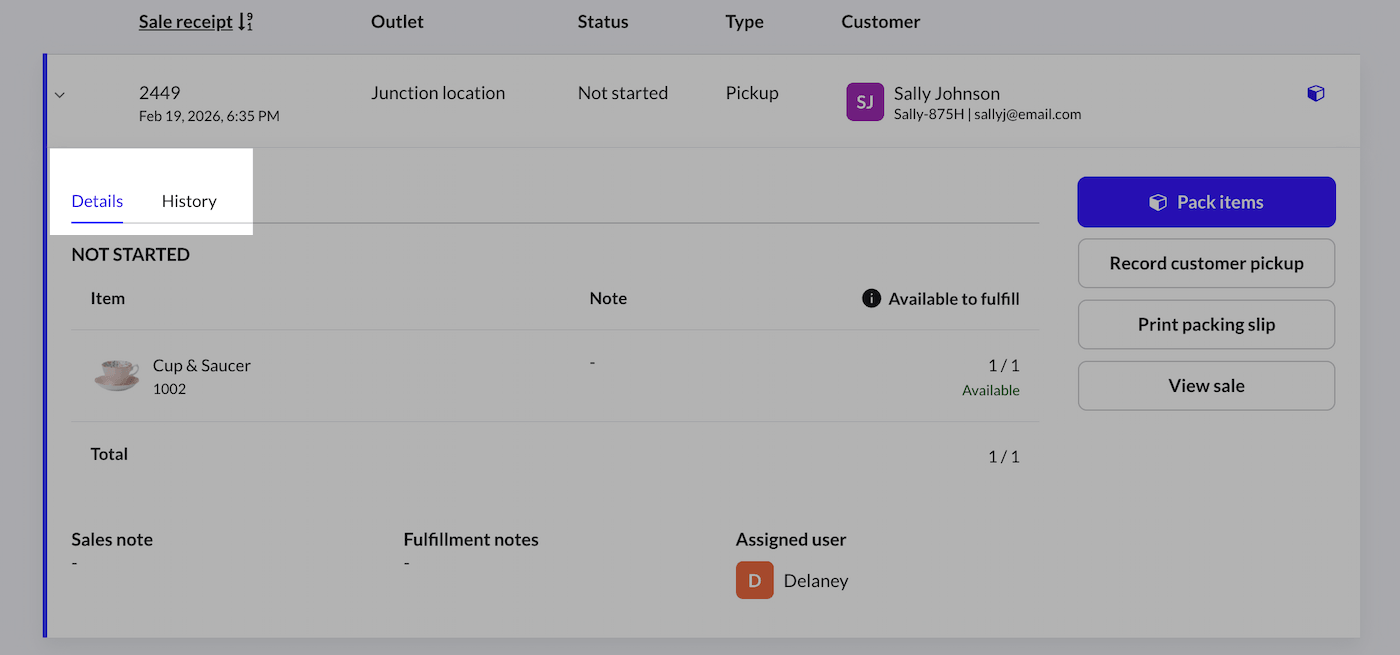Click Record customer pickup button

pos(1206,263)
